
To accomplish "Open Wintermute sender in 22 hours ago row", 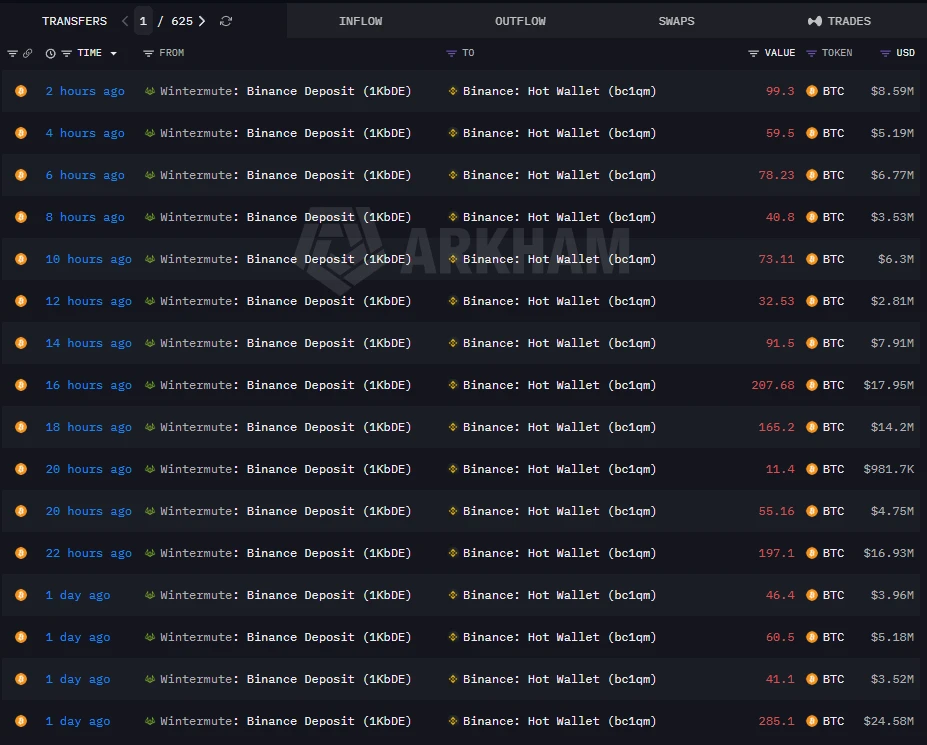I will click(286, 553).
